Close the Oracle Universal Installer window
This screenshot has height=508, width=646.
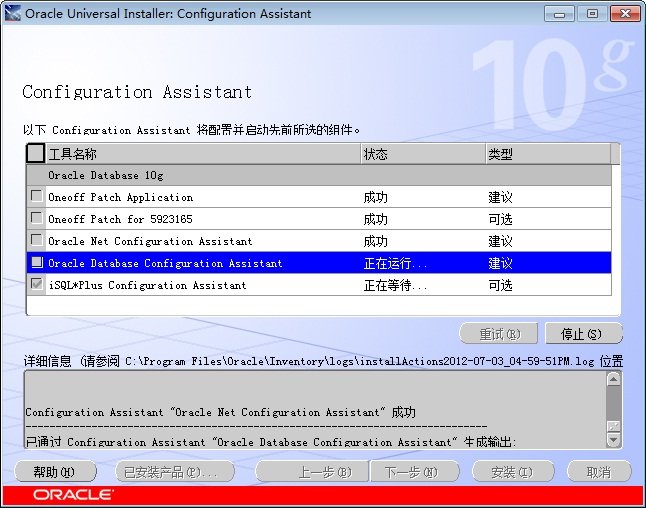(625, 14)
